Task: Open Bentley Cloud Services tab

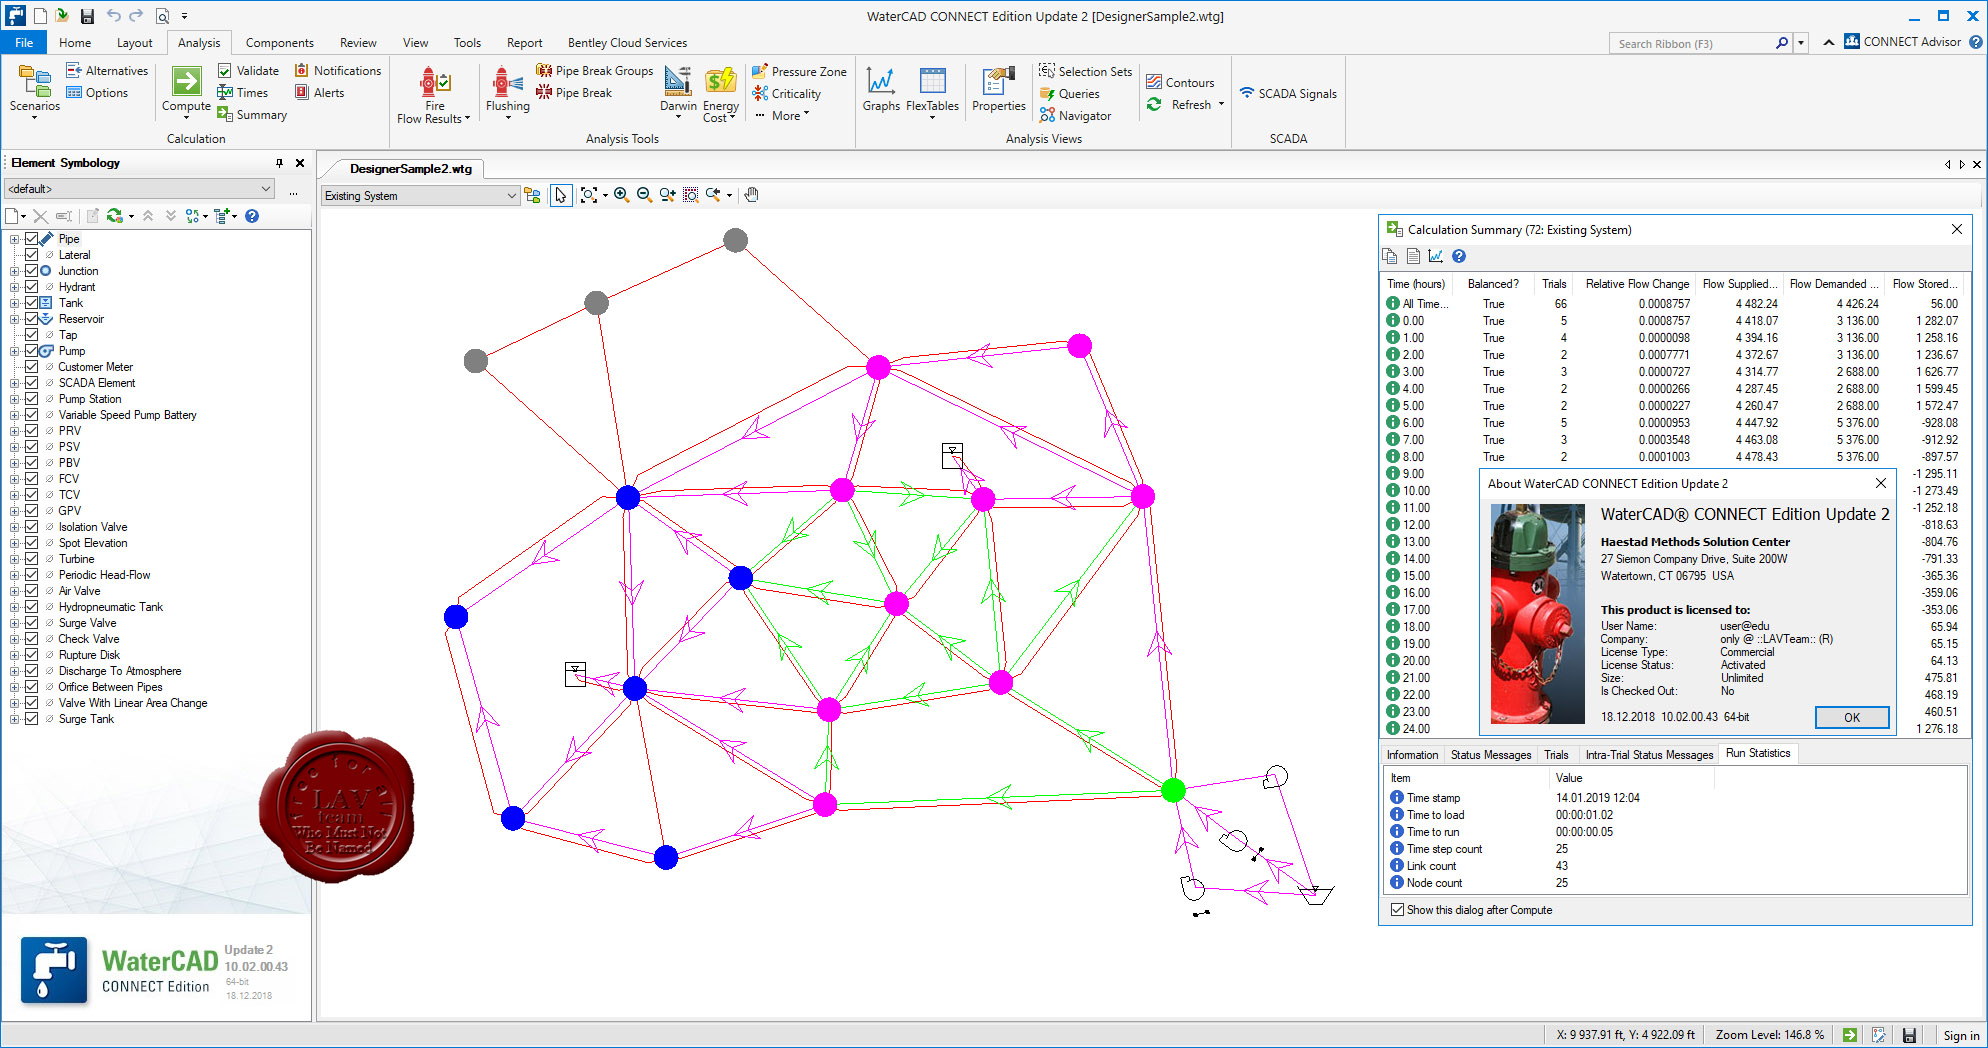Action: (627, 43)
